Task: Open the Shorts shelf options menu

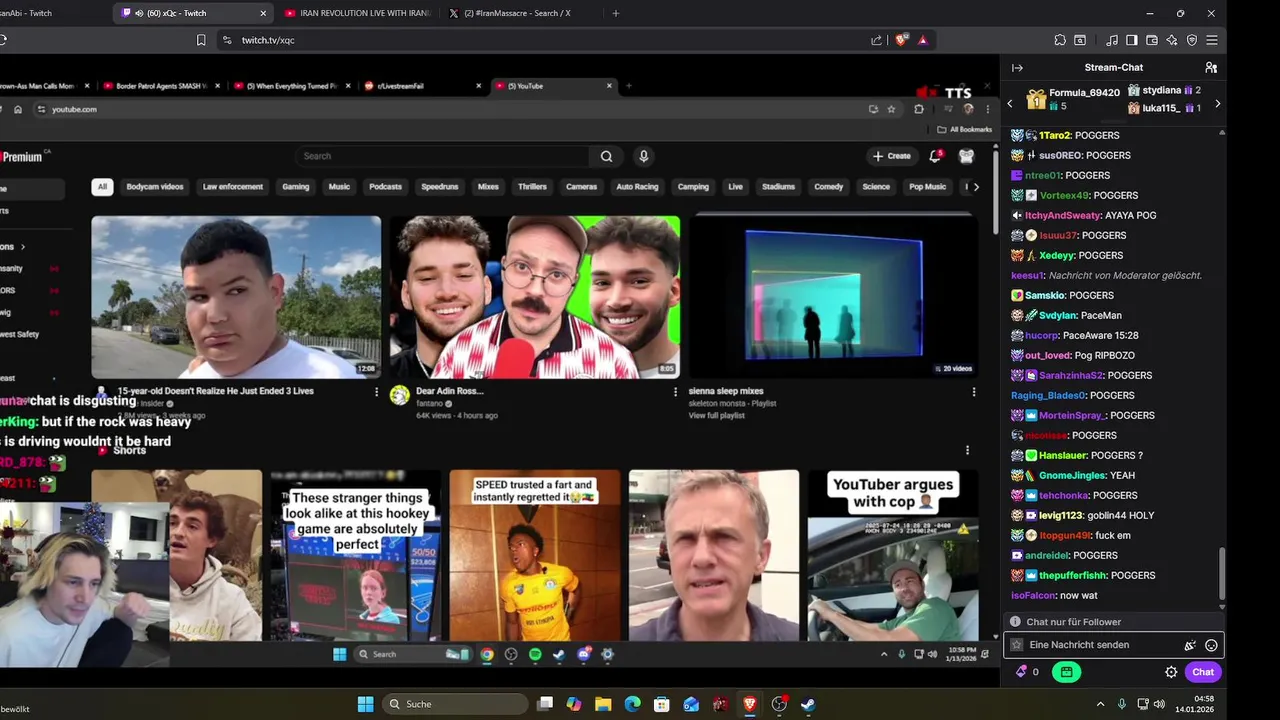Action: click(967, 450)
